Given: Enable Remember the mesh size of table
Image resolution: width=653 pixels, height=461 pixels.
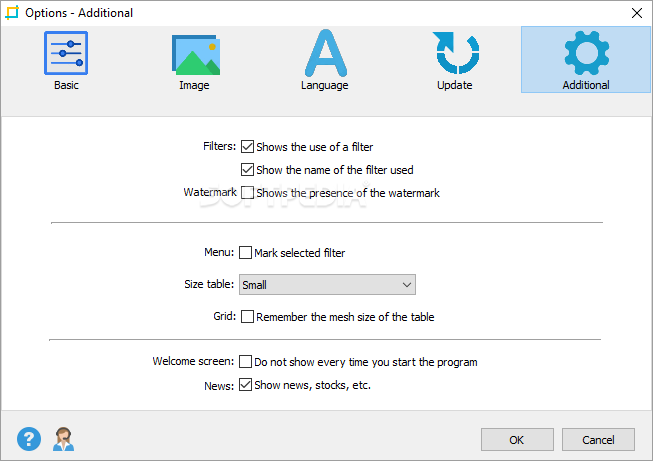Looking at the screenshot, I should coord(247,316).
